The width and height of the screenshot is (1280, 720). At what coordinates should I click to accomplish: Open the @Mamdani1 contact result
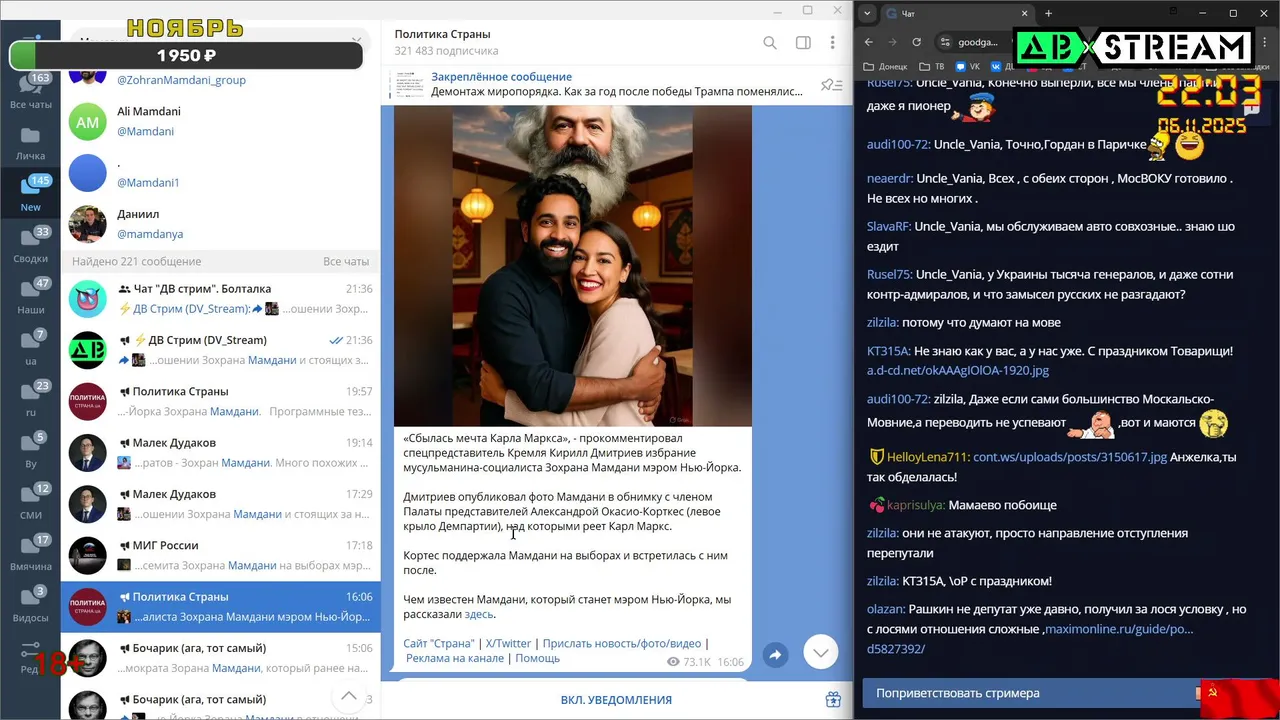click(220, 173)
